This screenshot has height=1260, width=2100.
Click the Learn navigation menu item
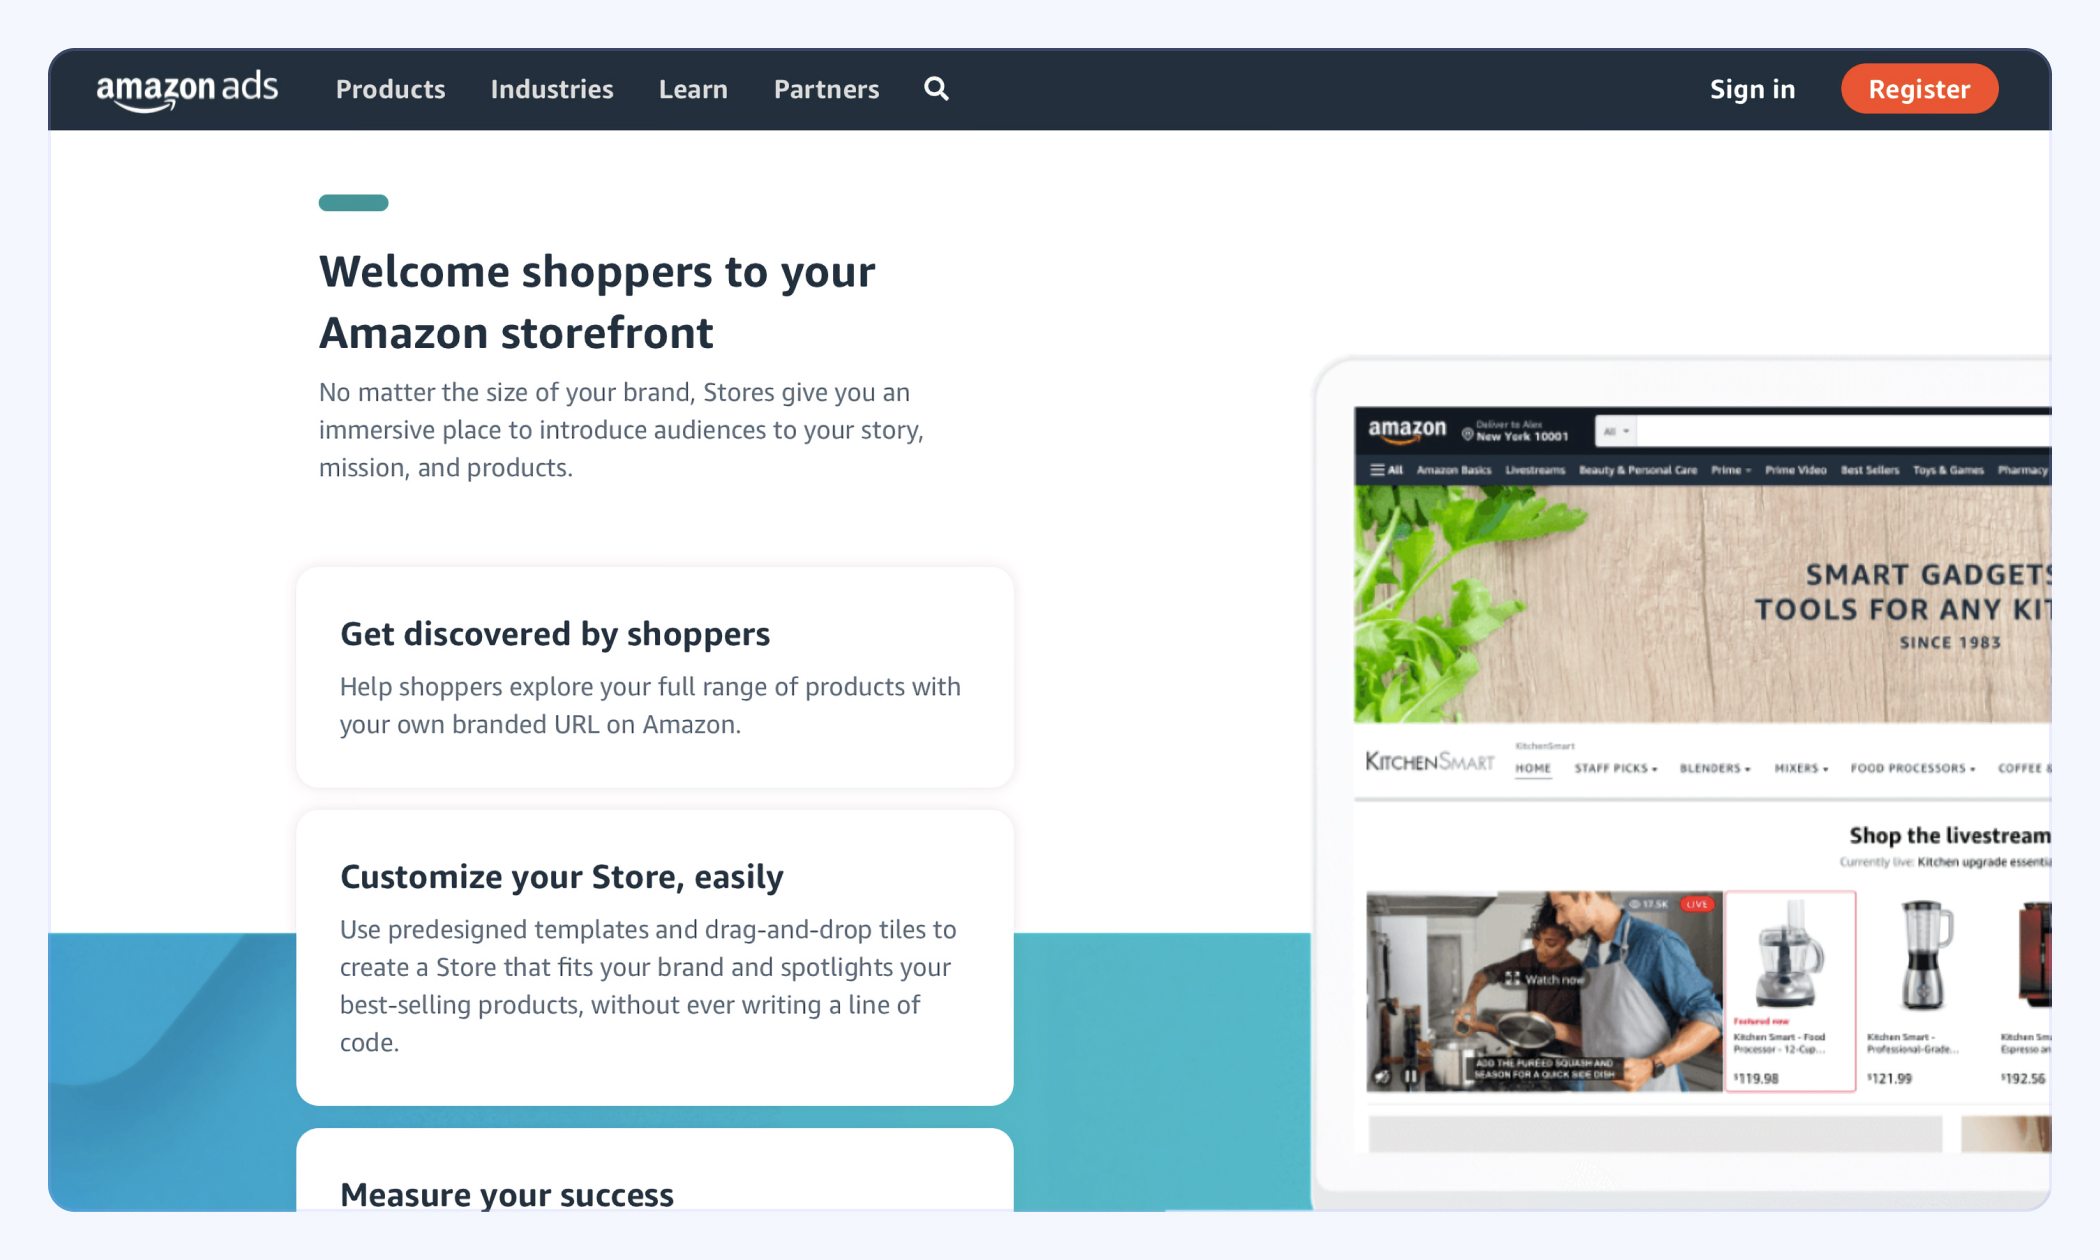(693, 88)
